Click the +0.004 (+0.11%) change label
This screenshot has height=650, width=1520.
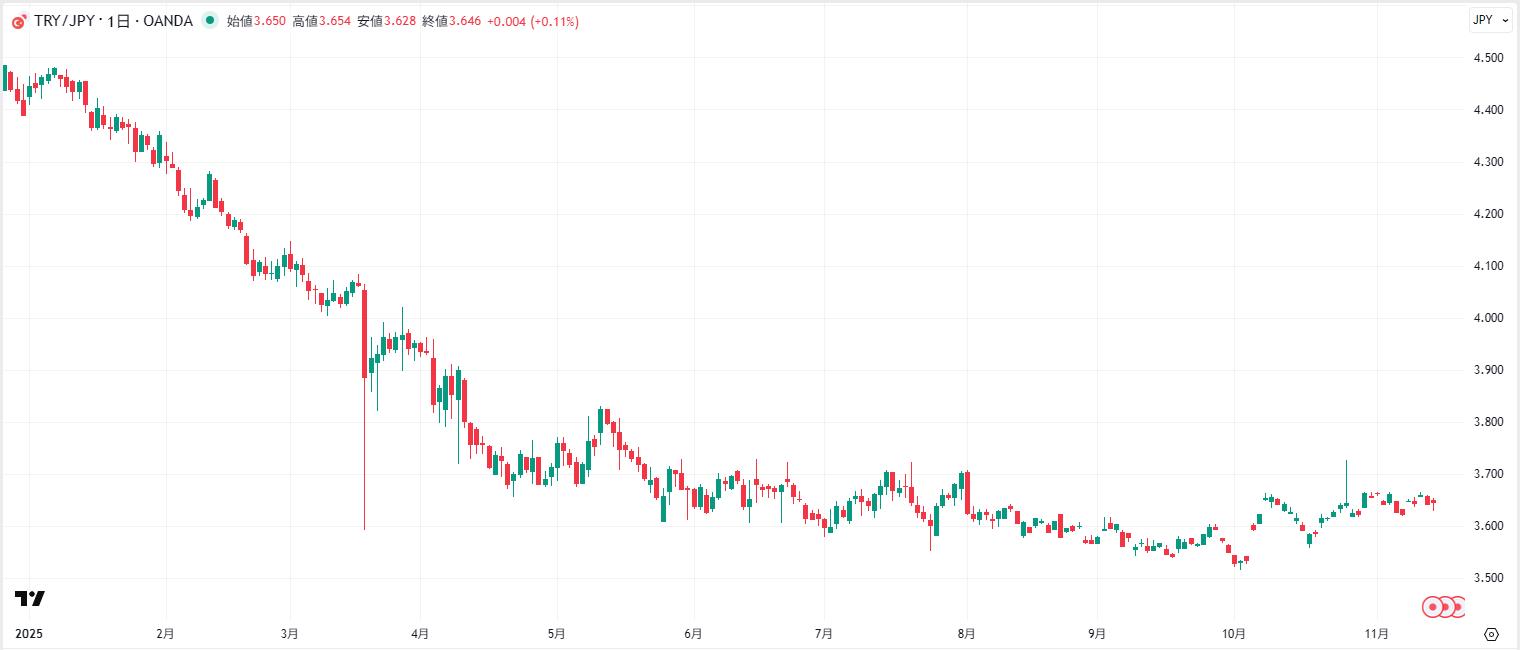(x=532, y=21)
